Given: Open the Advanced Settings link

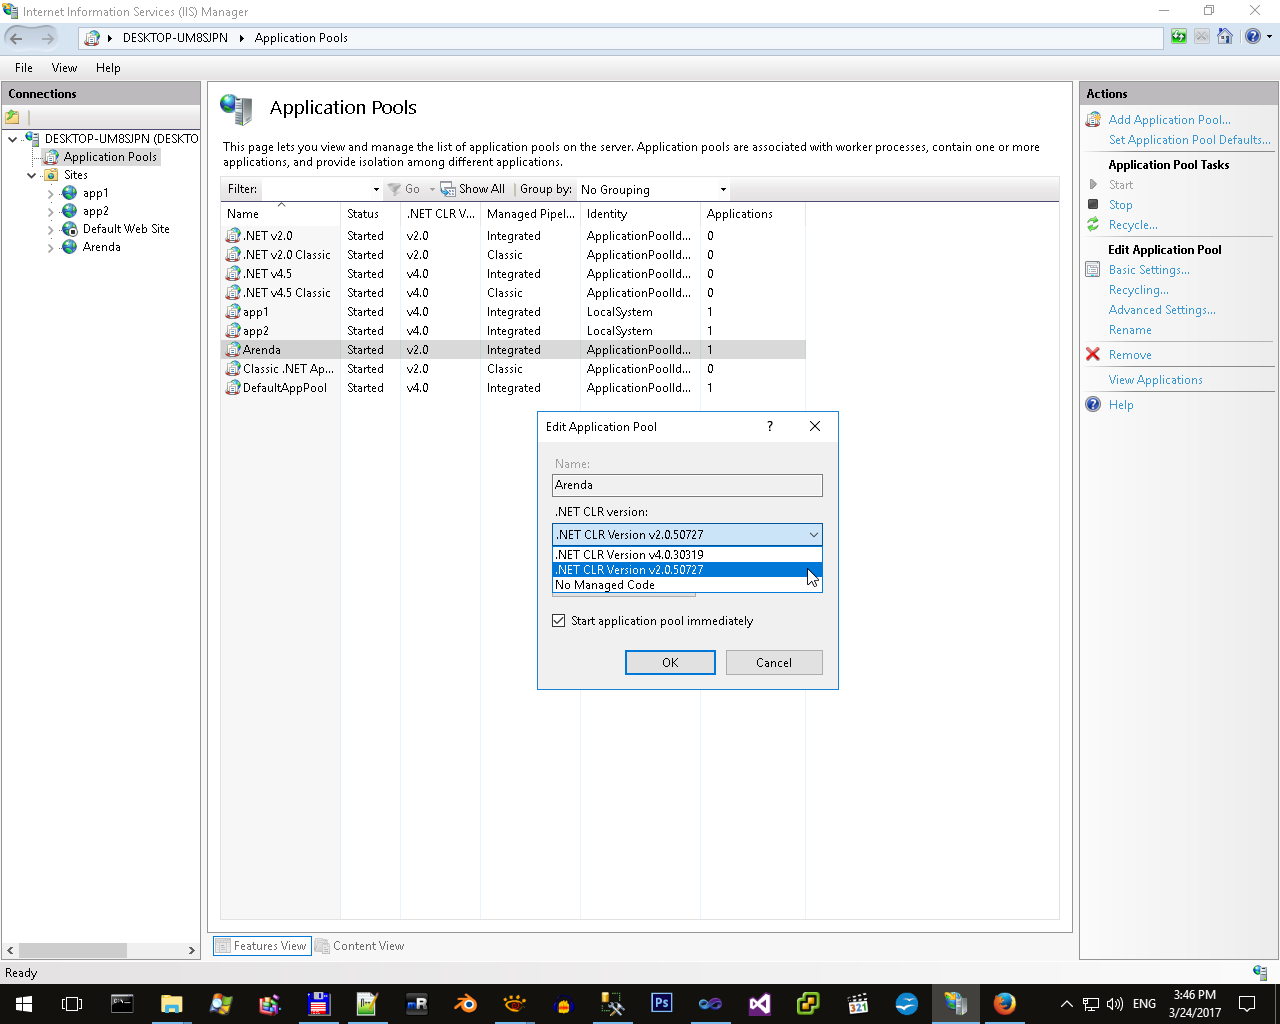Looking at the screenshot, I should pos(1162,310).
